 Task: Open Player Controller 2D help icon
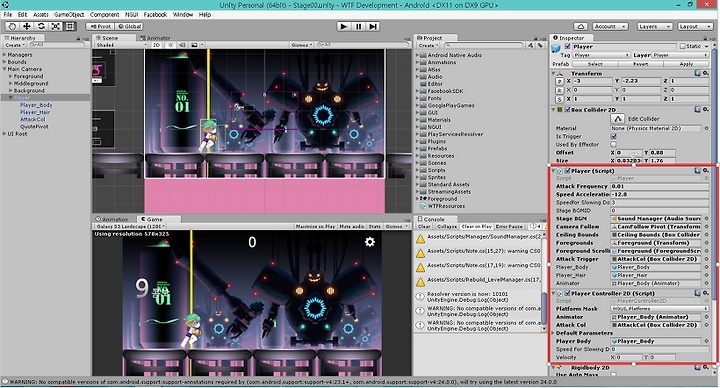click(698, 293)
